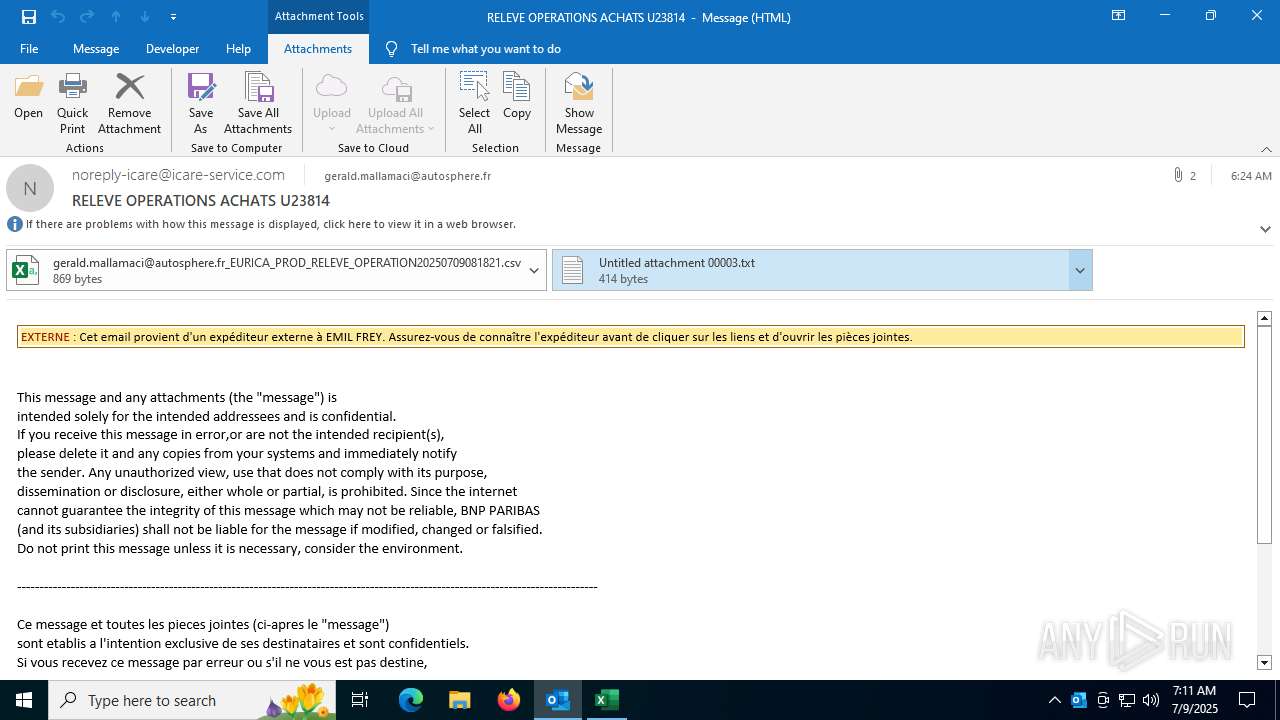Open ribbon display options
Viewport: 1280px width, 720px height.
tap(1119, 16)
